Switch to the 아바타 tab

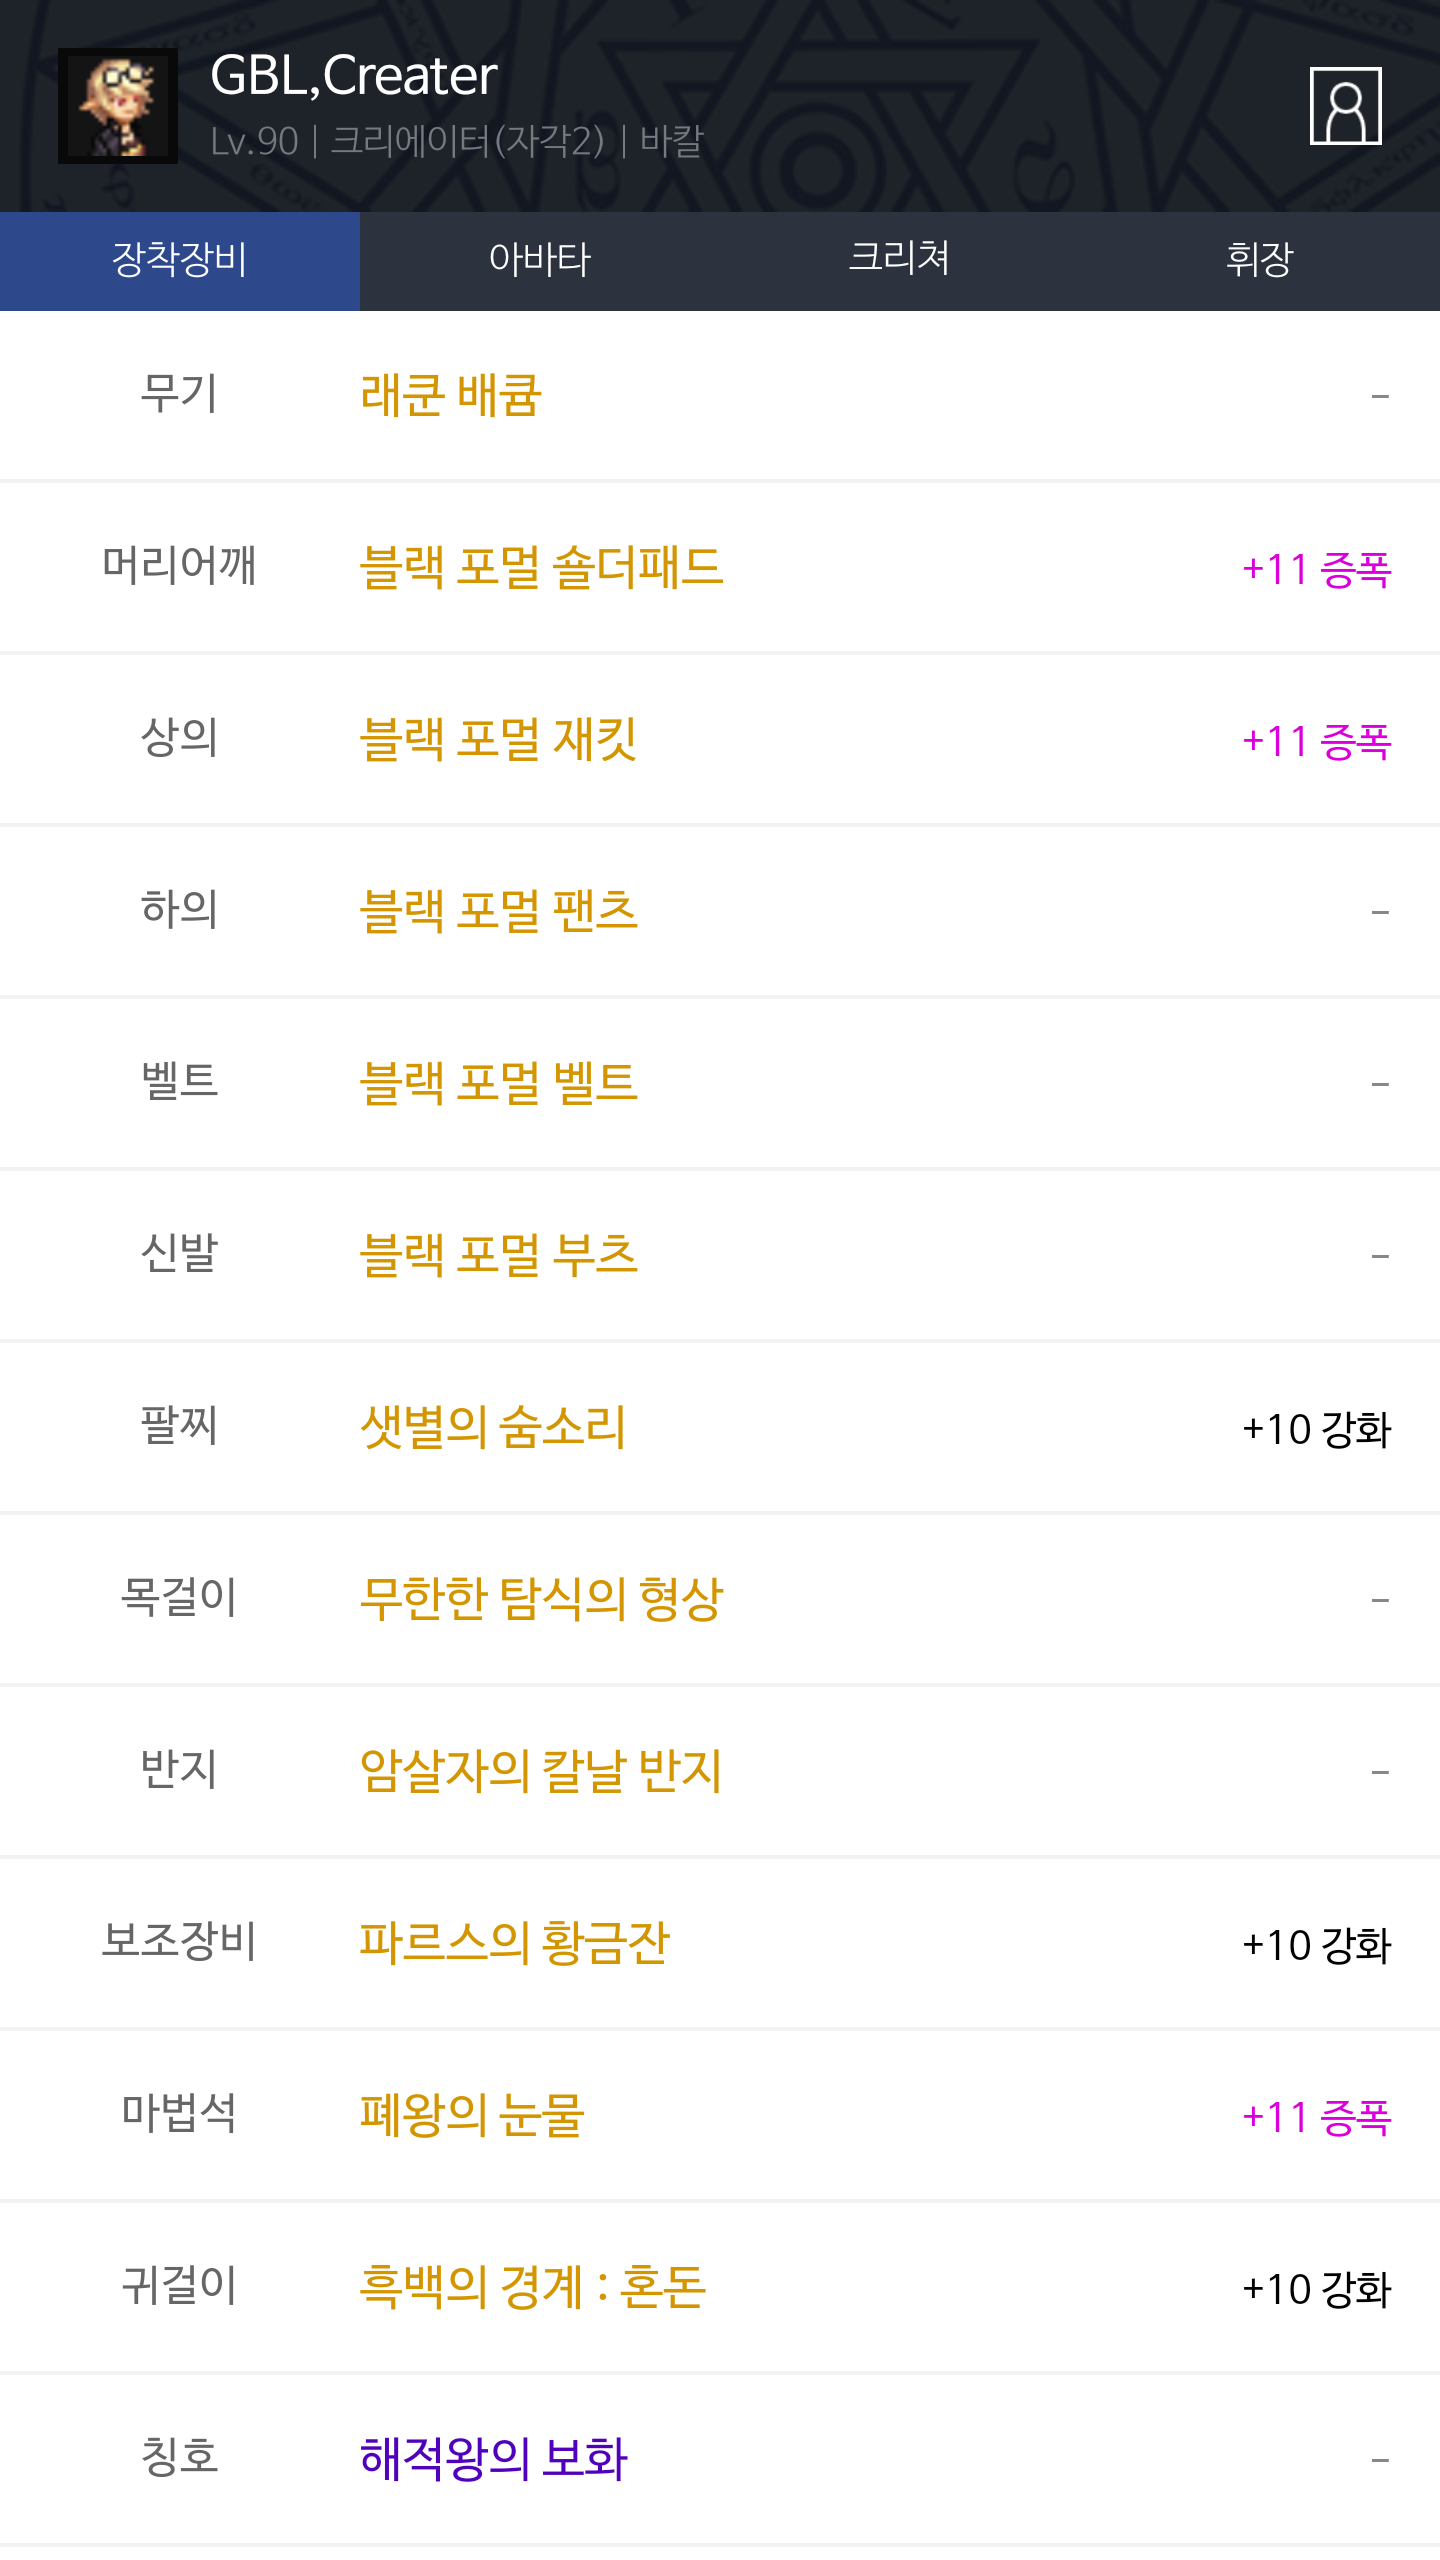click(540, 260)
